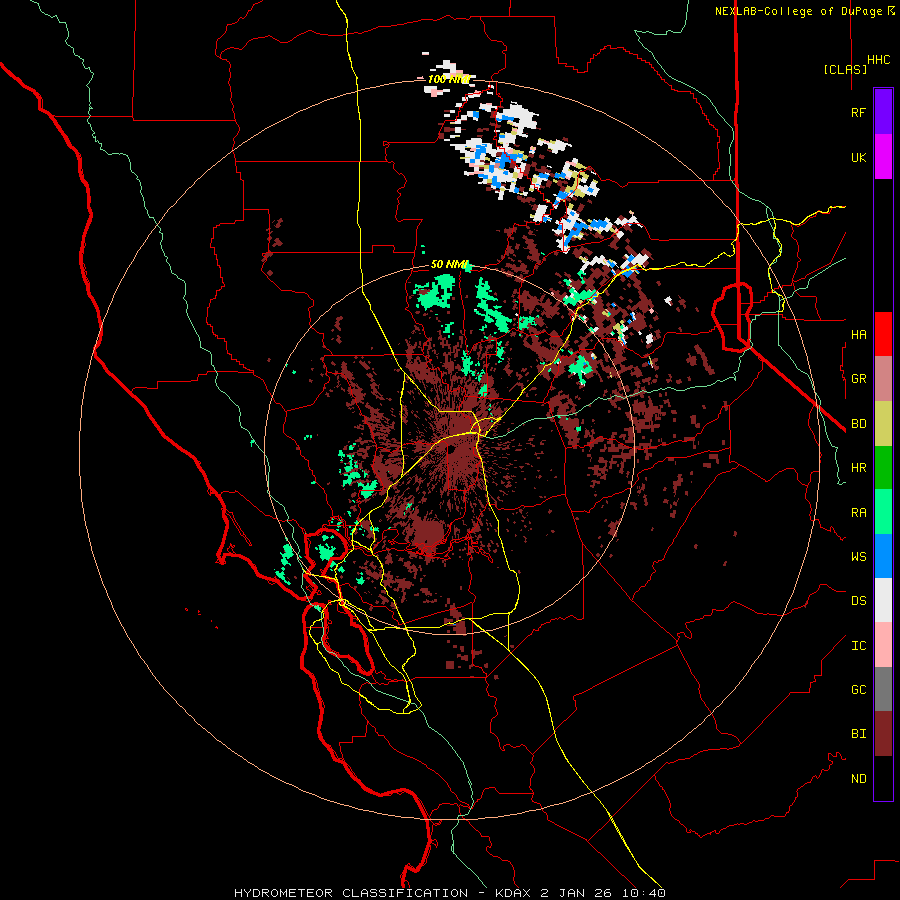Click the BD yellow legend color swatch
This screenshot has height=900, width=900.
(x=883, y=424)
